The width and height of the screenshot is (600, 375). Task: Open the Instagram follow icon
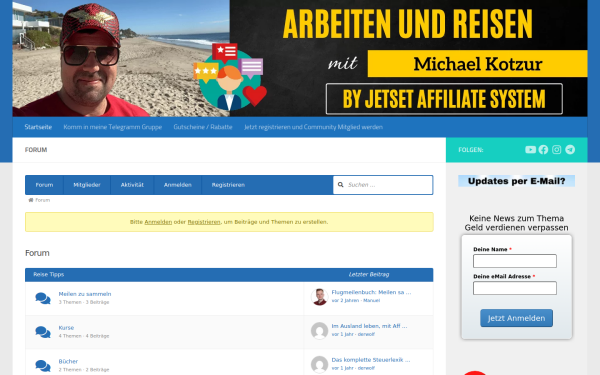557,150
